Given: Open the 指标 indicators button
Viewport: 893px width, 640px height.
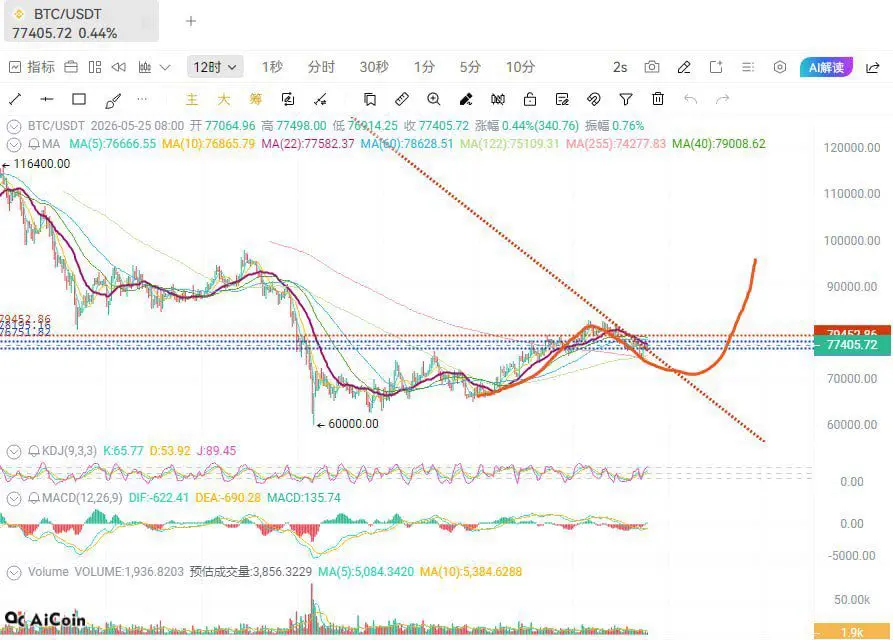Looking at the screenshot, I should coord(32,67).
